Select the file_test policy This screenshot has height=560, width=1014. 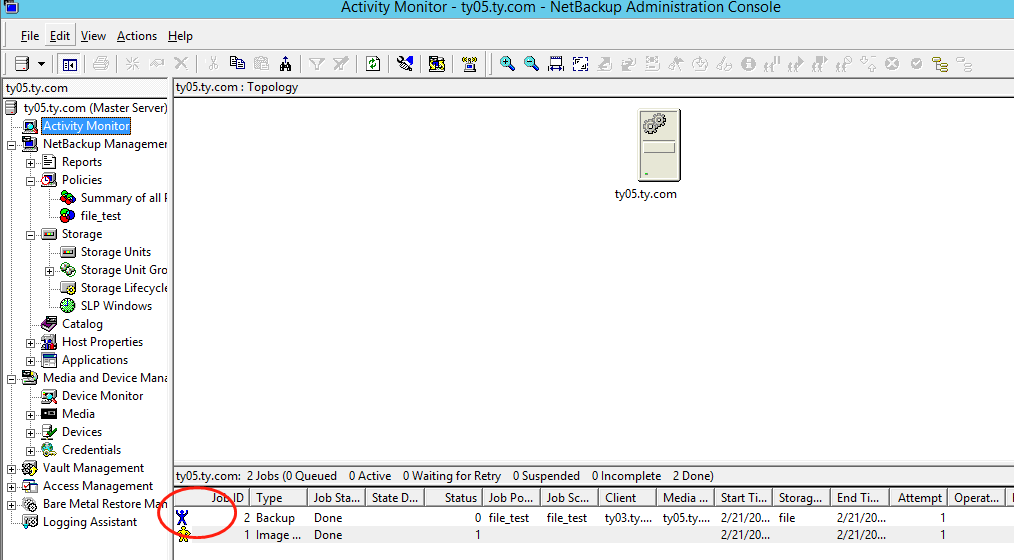pos(100,216)
